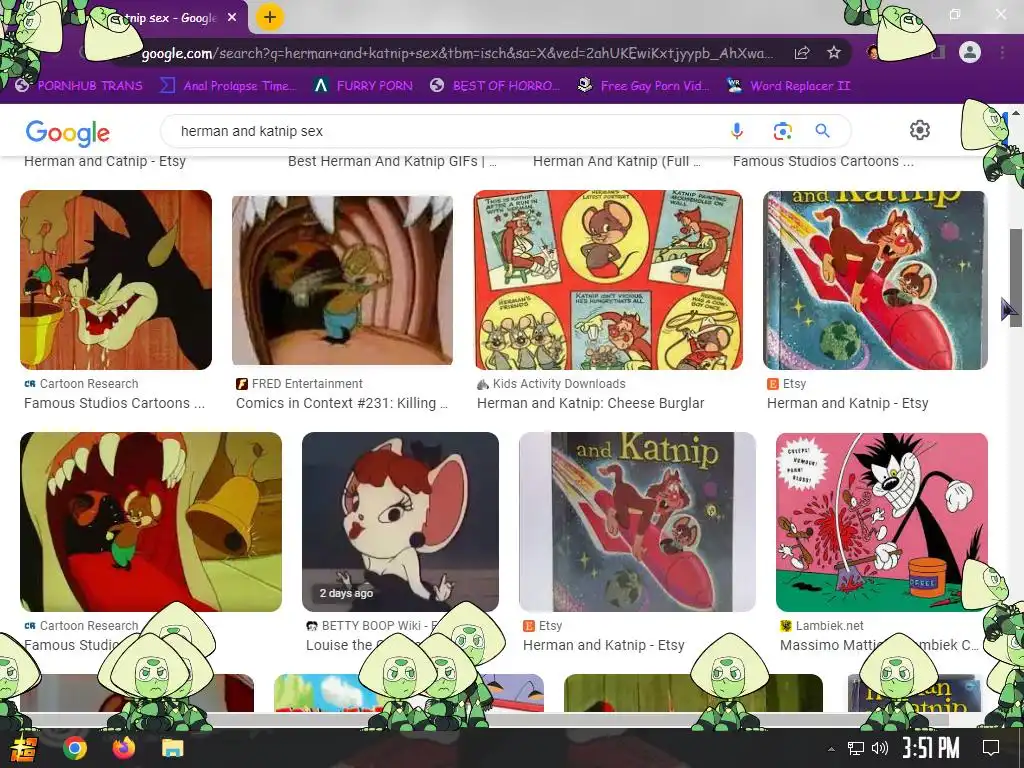Image resolution: width=1024 pixels, height=768 pixels.
Task: Launch Chrome from the taskbar
Action: click(74, 748)
